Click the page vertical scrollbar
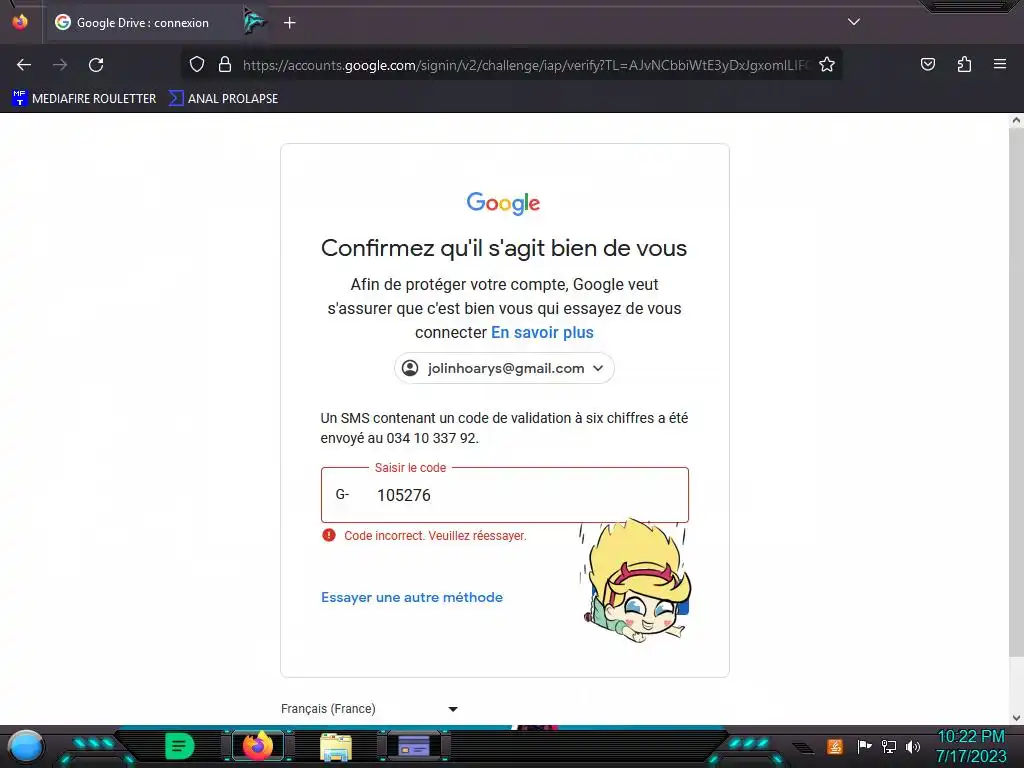The image size is (1024, 768). (x=1016, y=392)
